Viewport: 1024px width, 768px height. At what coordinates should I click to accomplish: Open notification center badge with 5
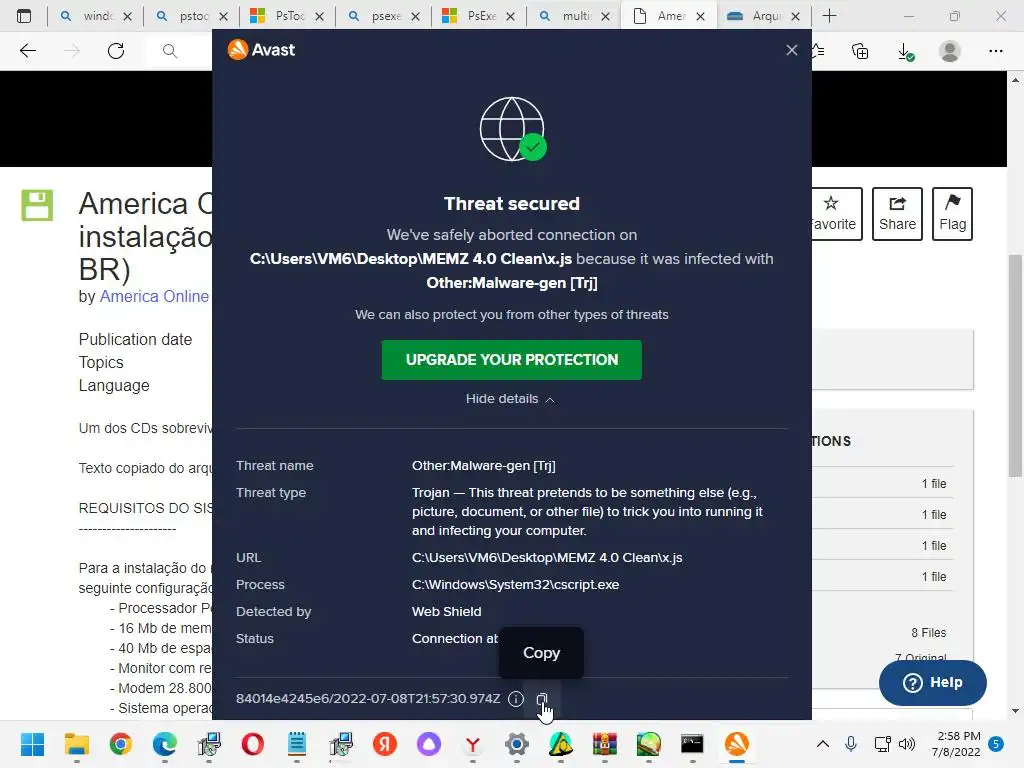(996, 744)
